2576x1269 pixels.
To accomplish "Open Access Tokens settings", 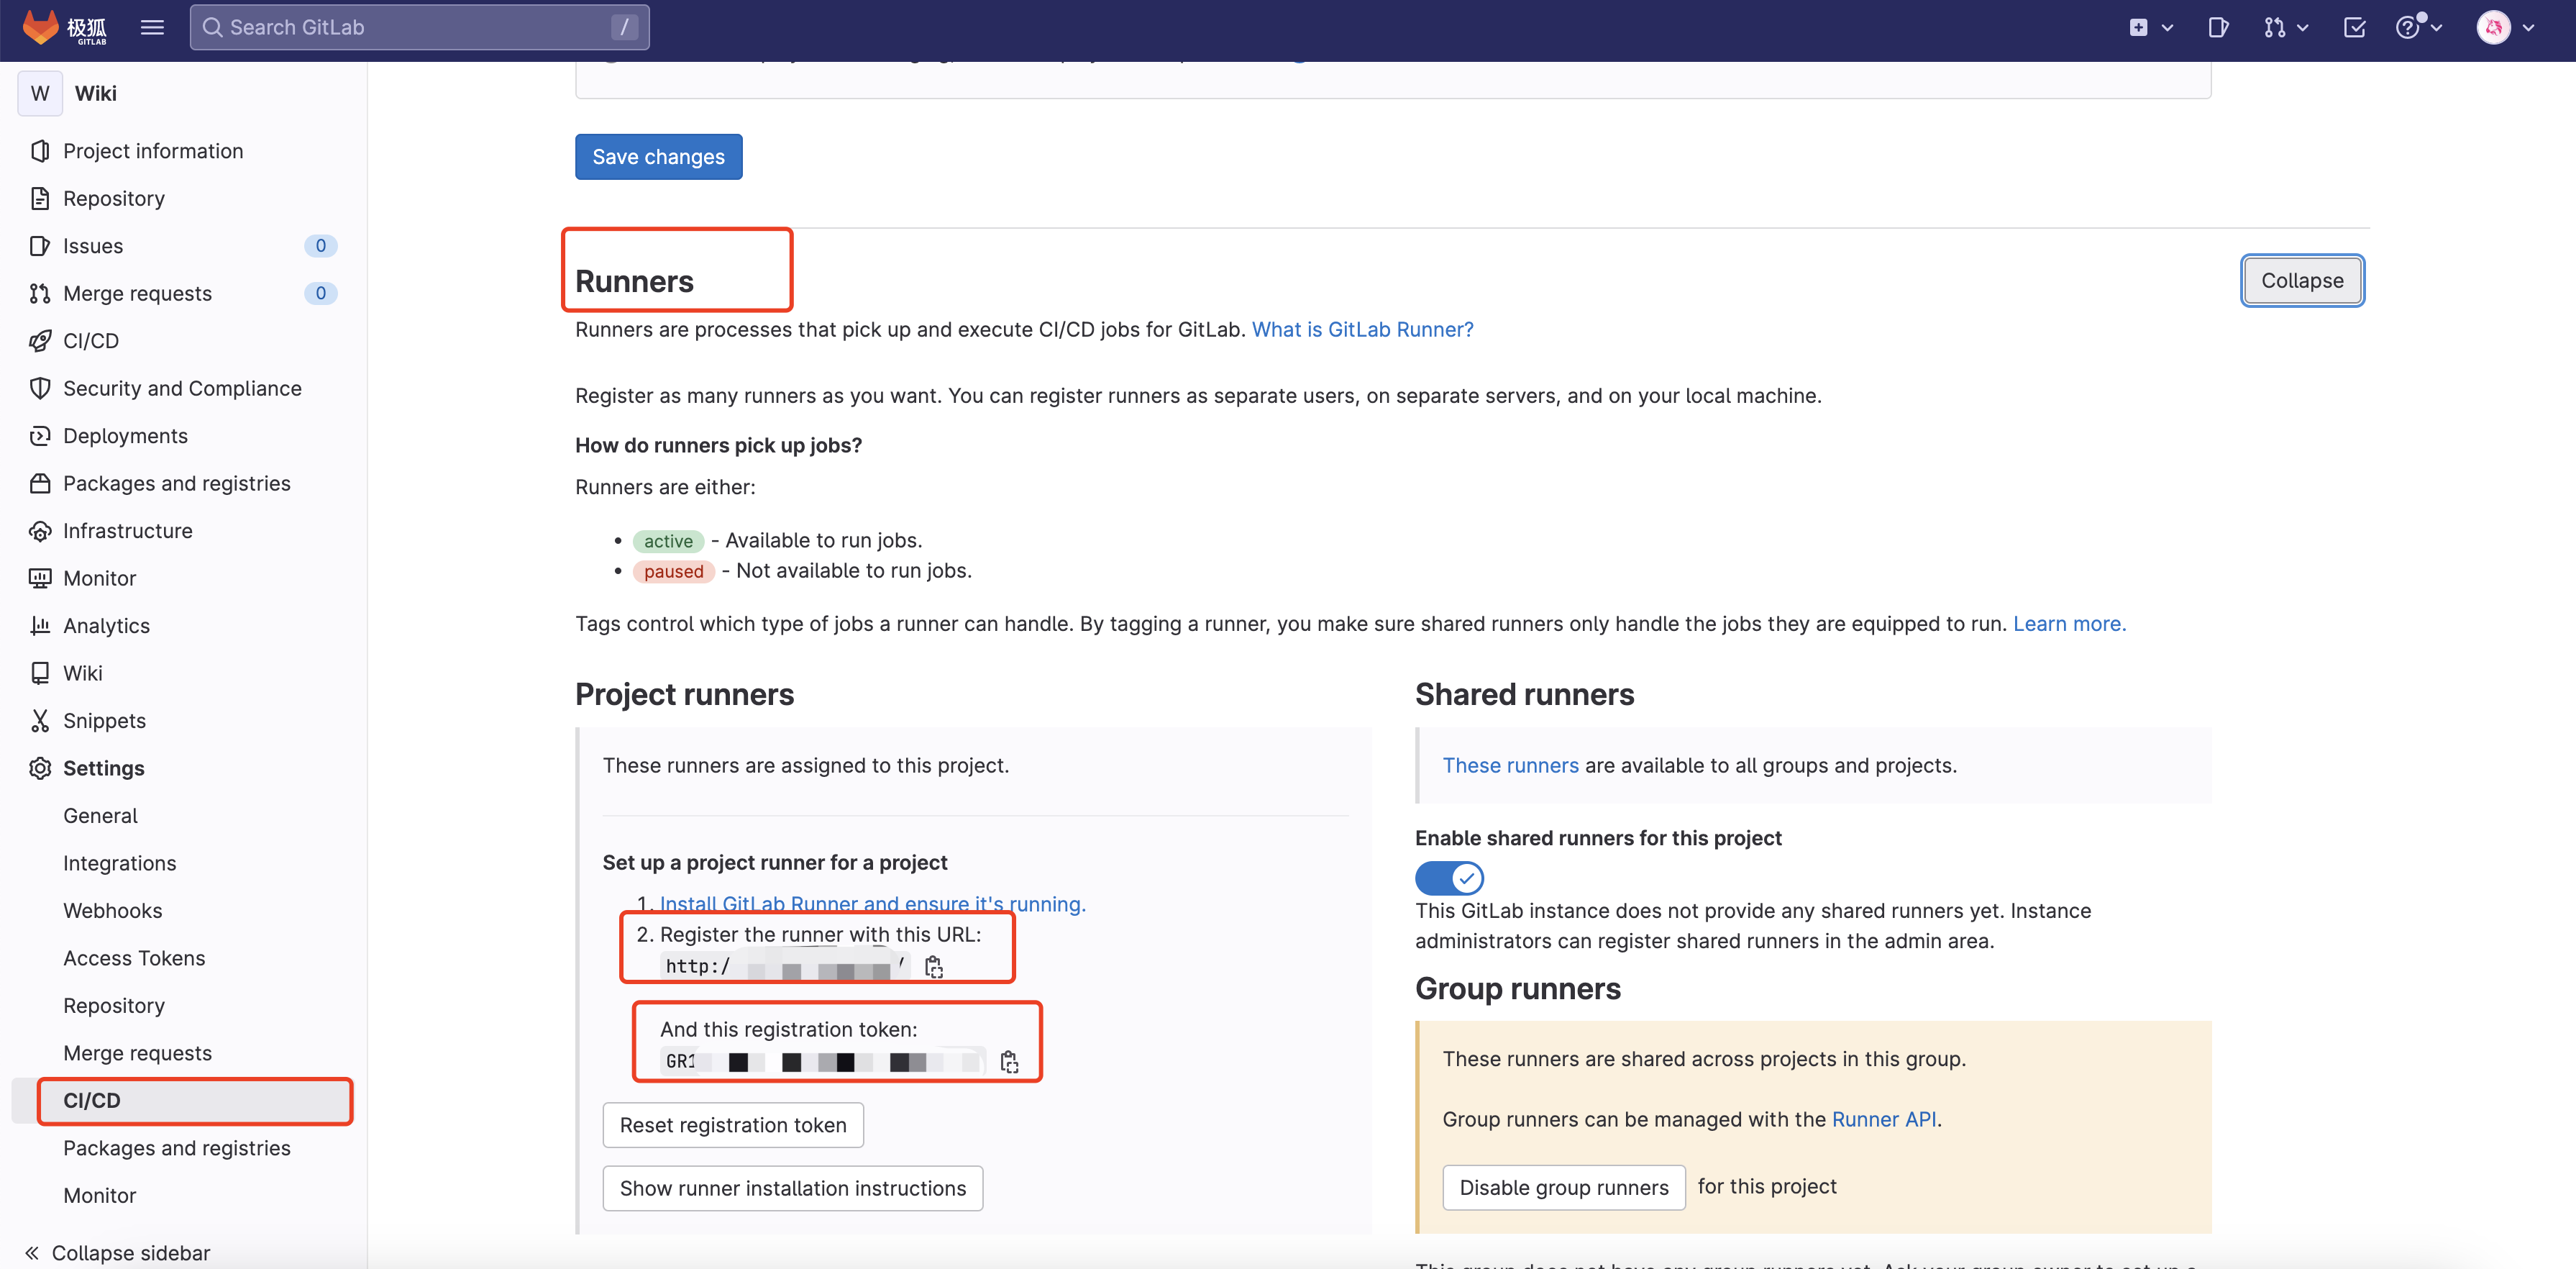I will click(134, 958).
